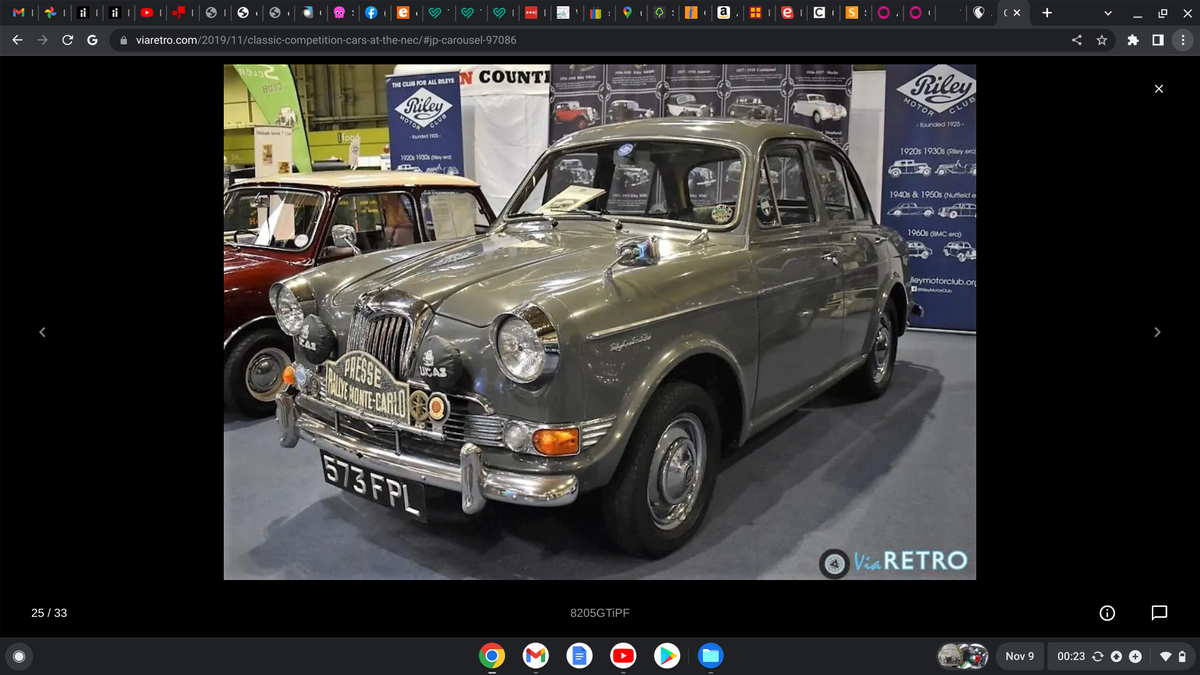Open Files app from the shelf
This screenshot has height=675, width=1200.
pyautogui.click(x=710, y=656)
